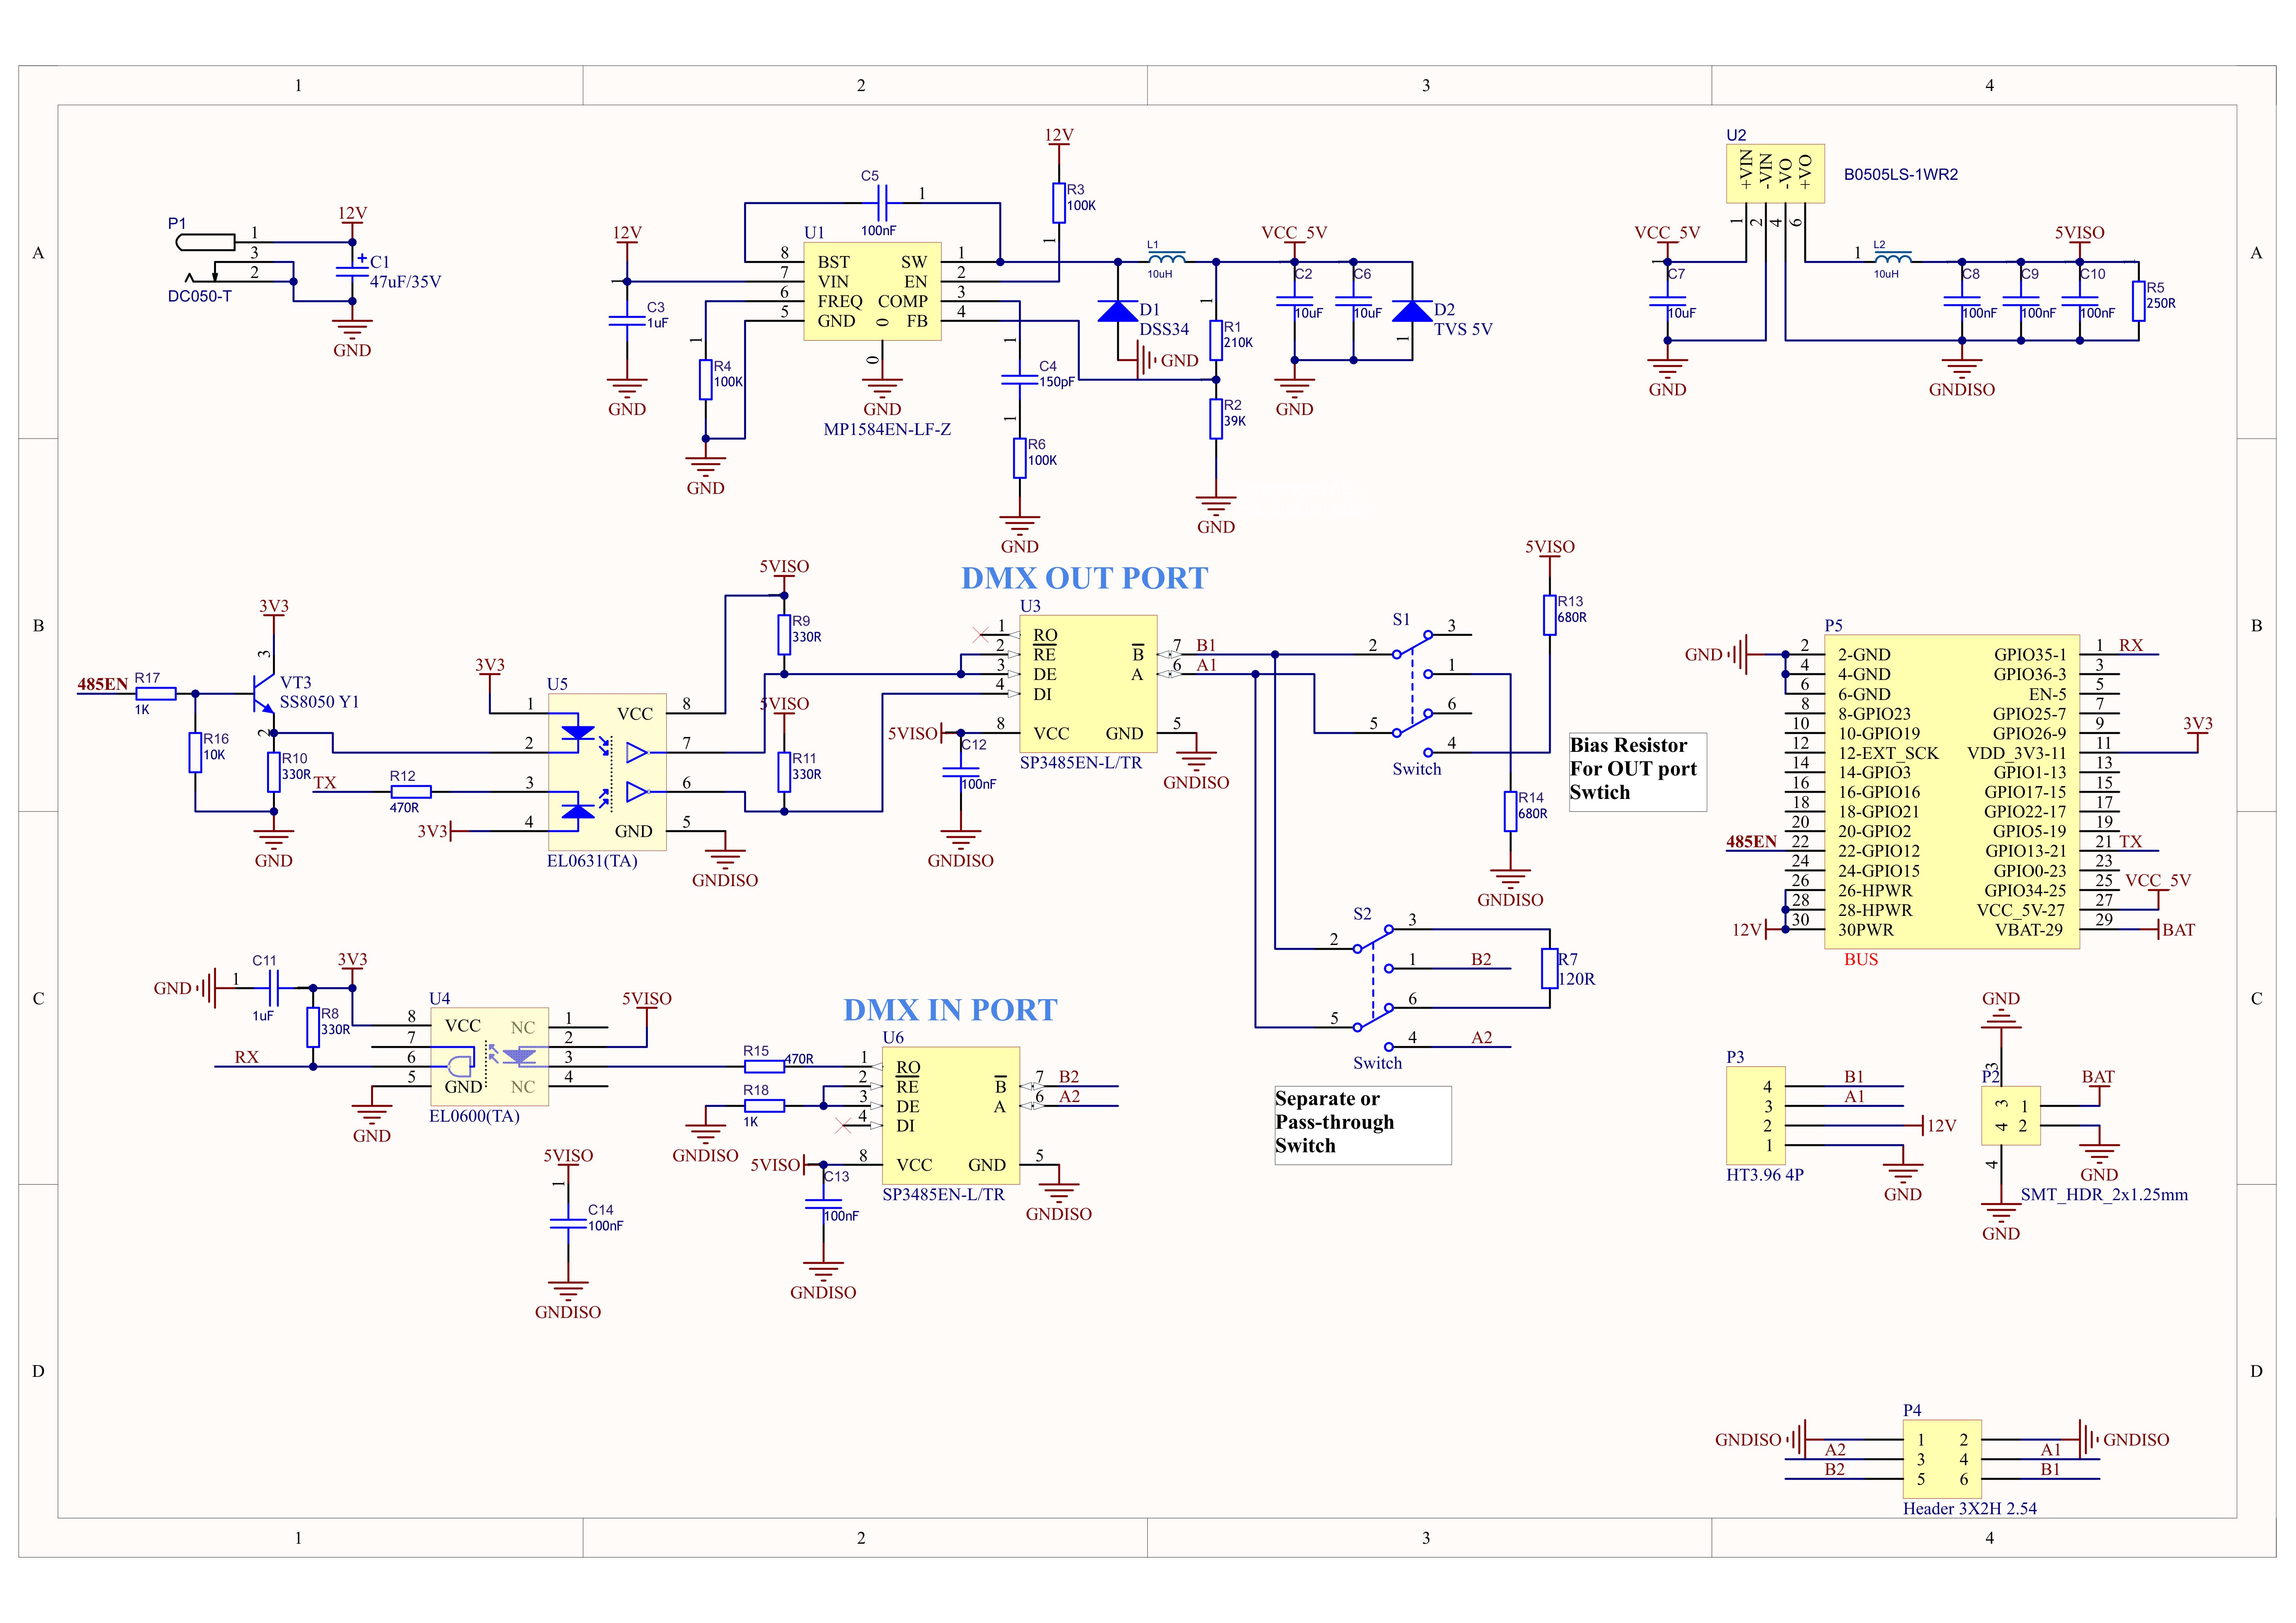Click the D2 TVS 5V diode symbol
This screenshot has width=2296, height=1623.
(1412, 311)
